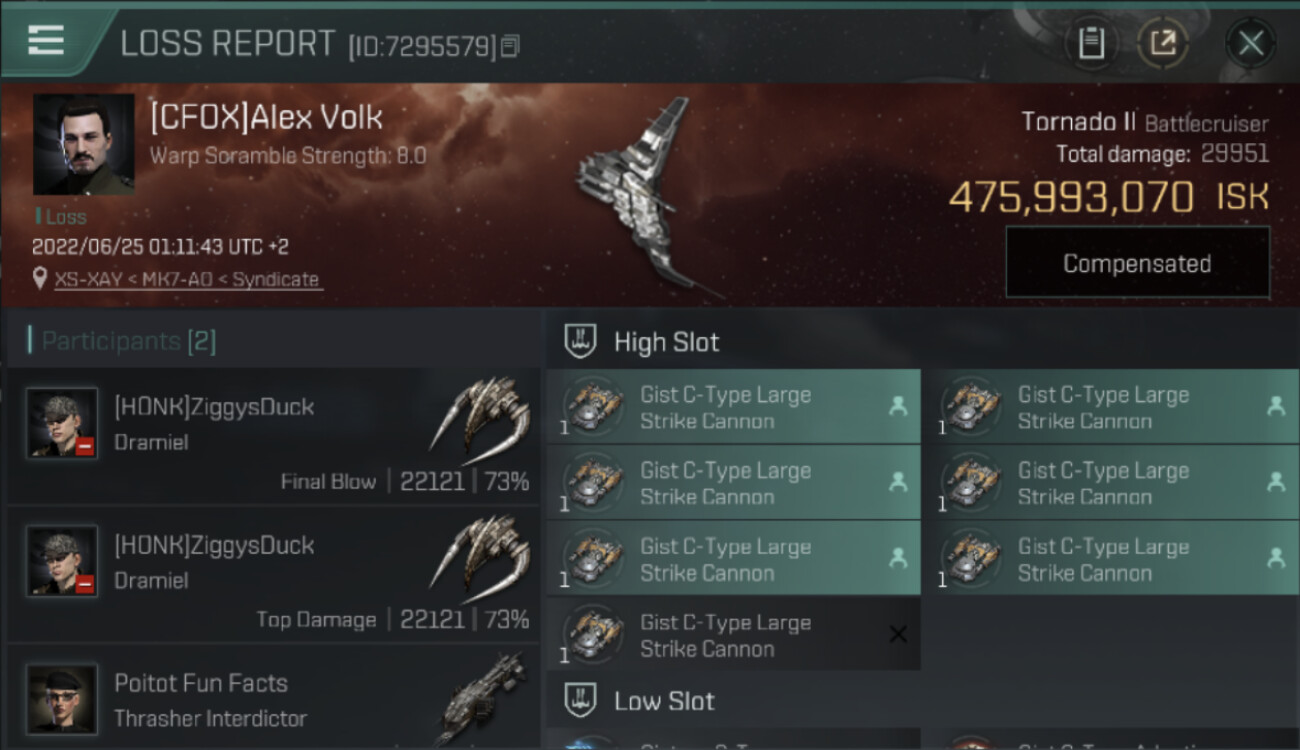
Task: Click the Compensated button
Action: [x=1137, y=263]
